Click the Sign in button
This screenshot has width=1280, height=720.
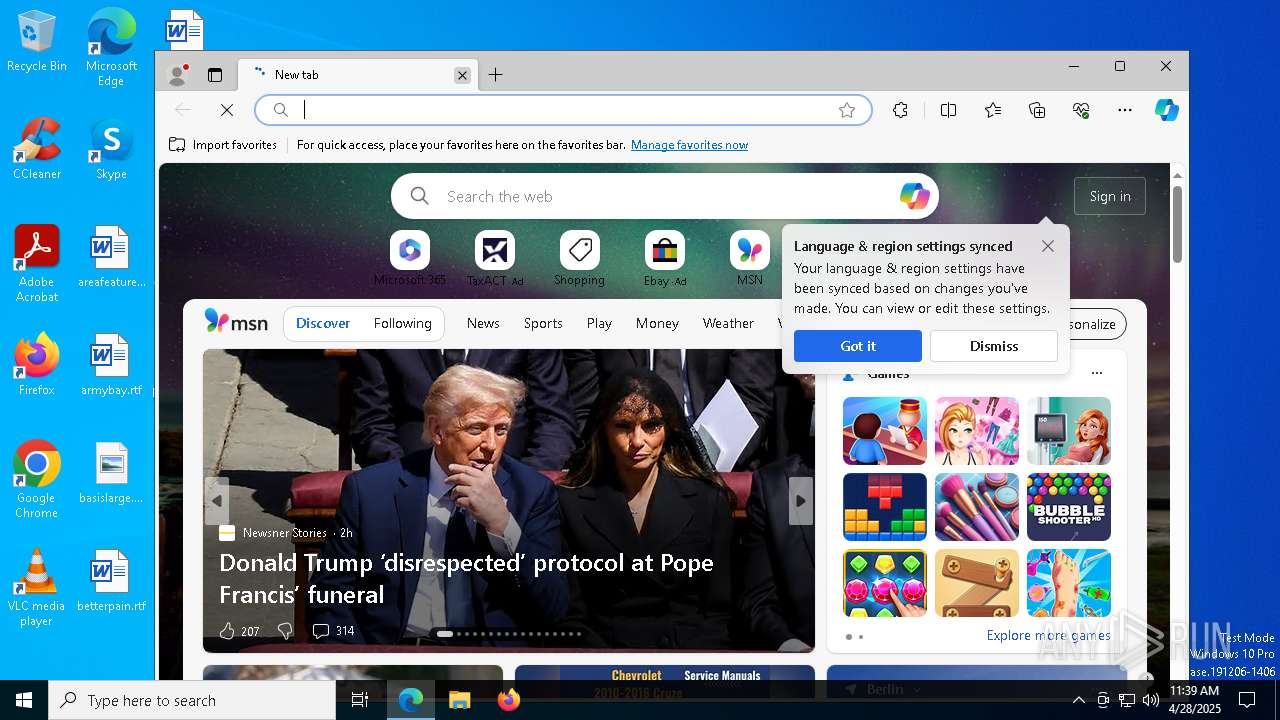coord(1110,196)
